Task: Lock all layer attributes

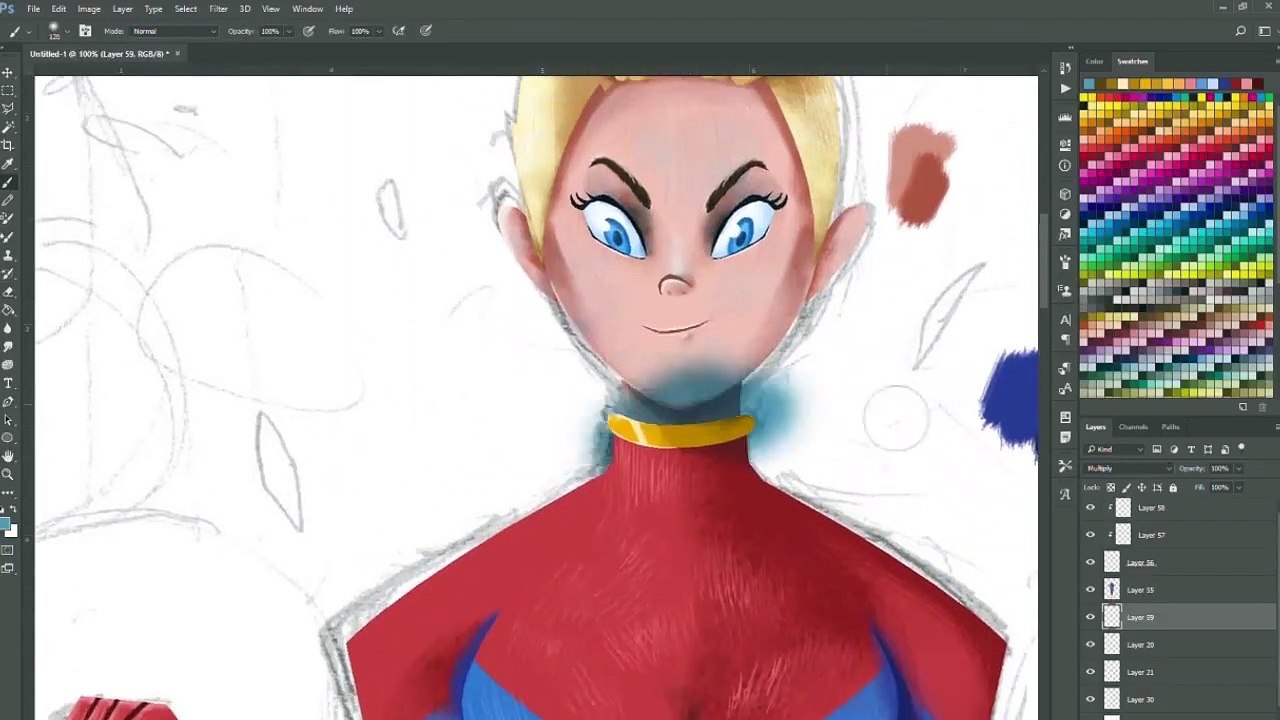Action: pyautogui.click(x=1173, y=488)
